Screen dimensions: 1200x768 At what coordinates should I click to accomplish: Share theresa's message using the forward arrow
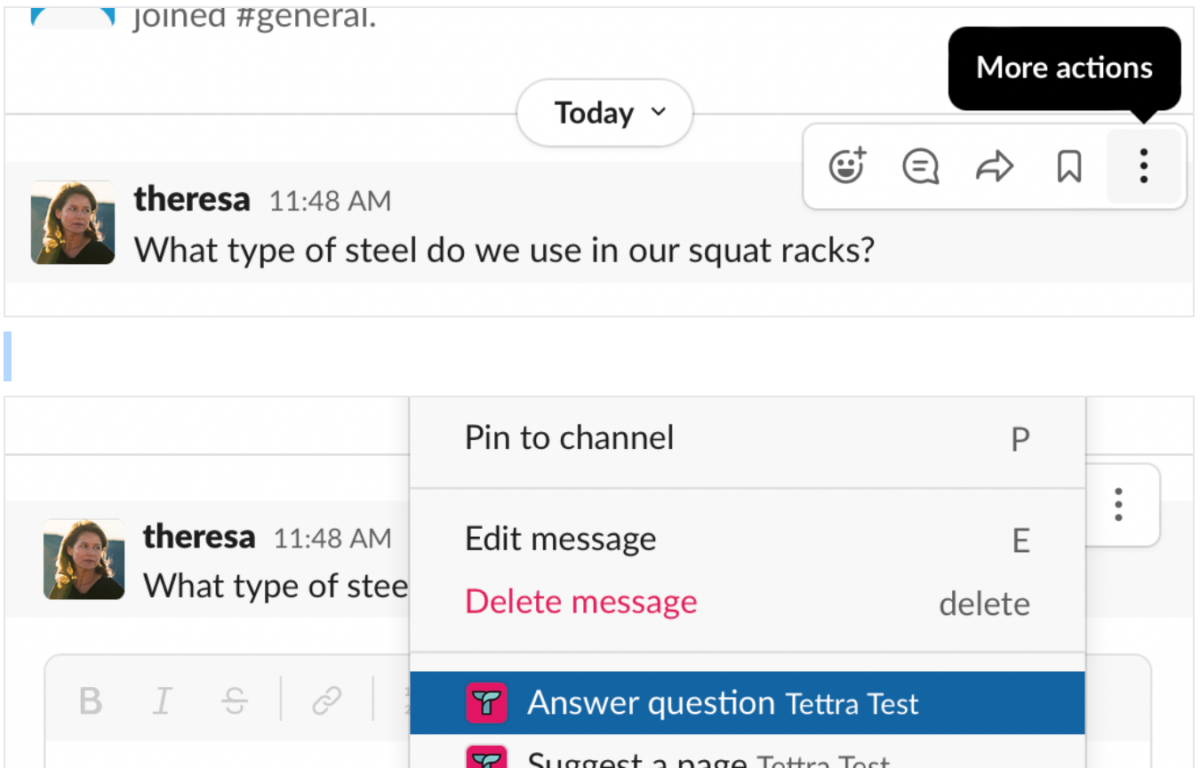(994, 167)
